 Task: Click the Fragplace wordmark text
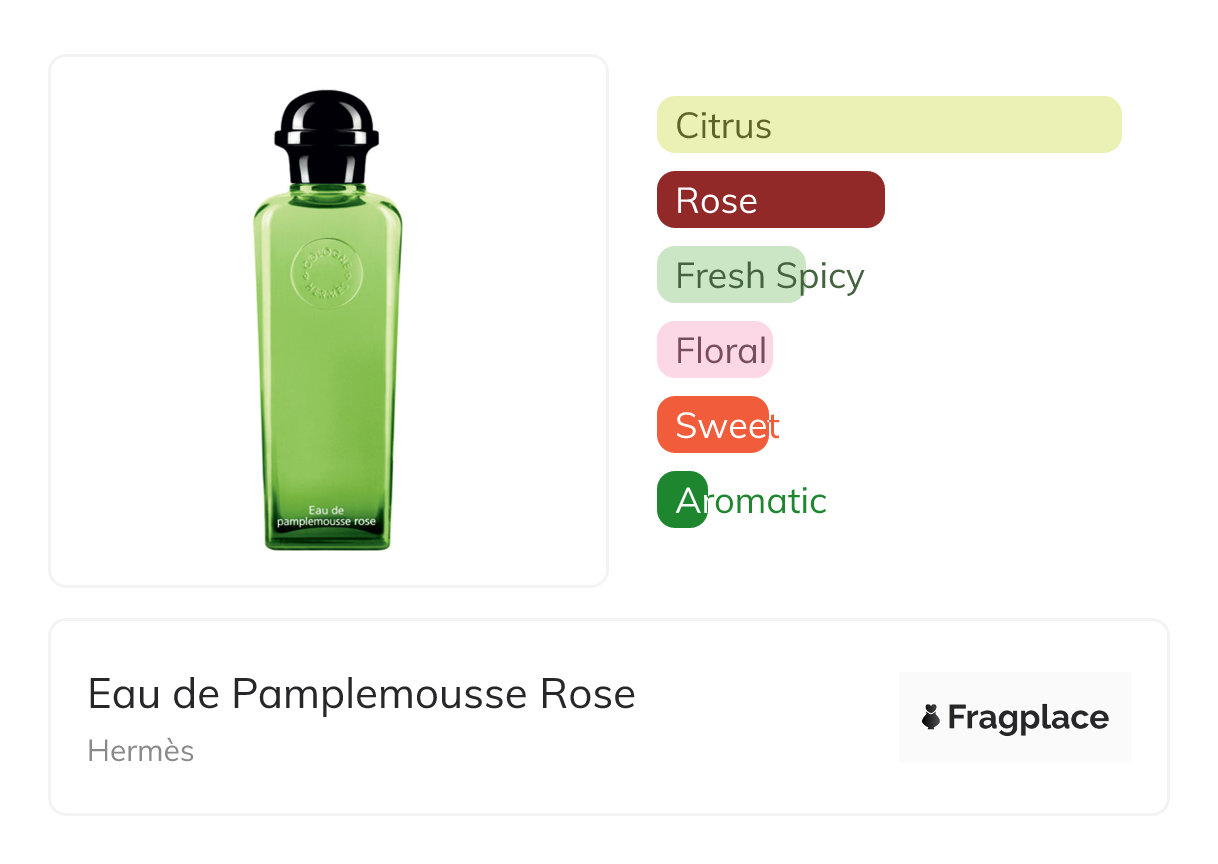[1028, 717]
